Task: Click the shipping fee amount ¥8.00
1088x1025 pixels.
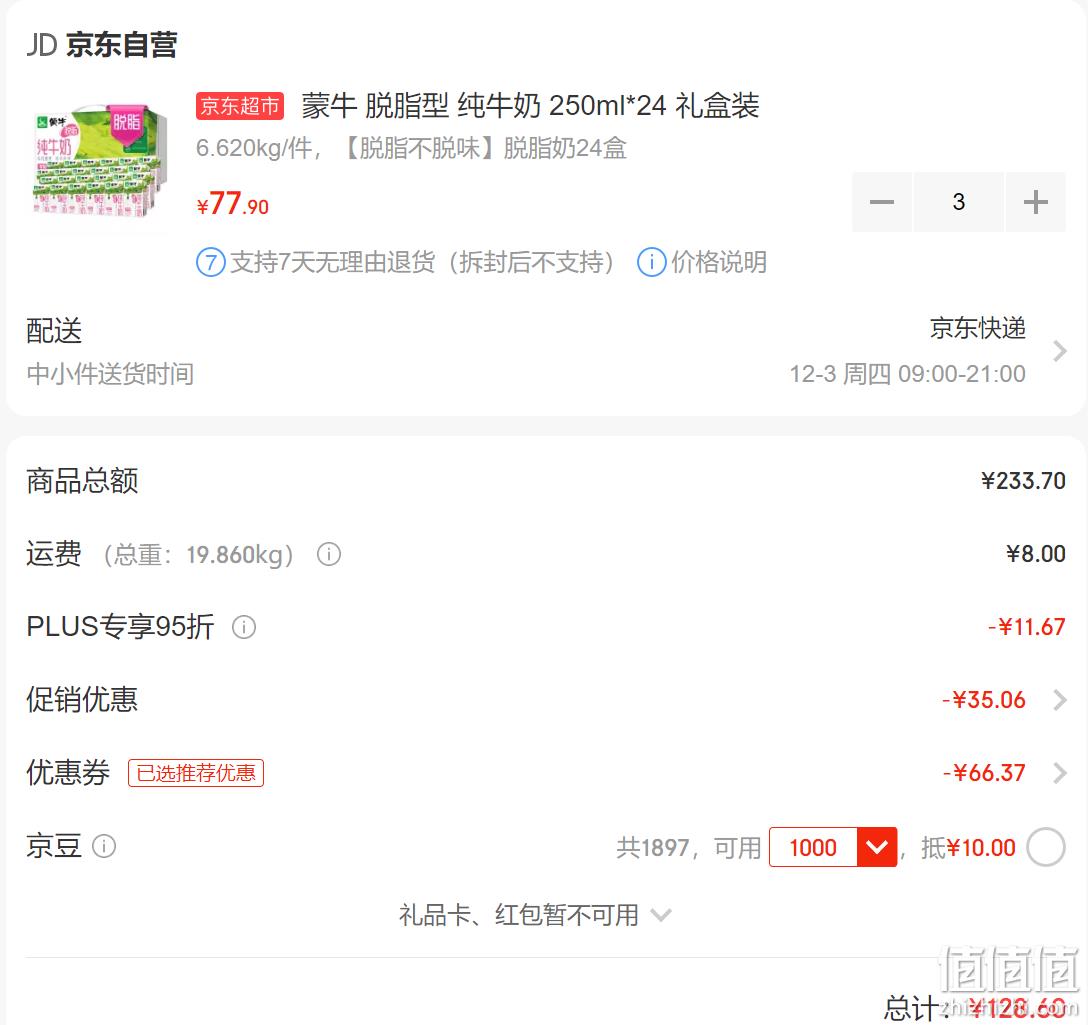Action: point(1035,553)
